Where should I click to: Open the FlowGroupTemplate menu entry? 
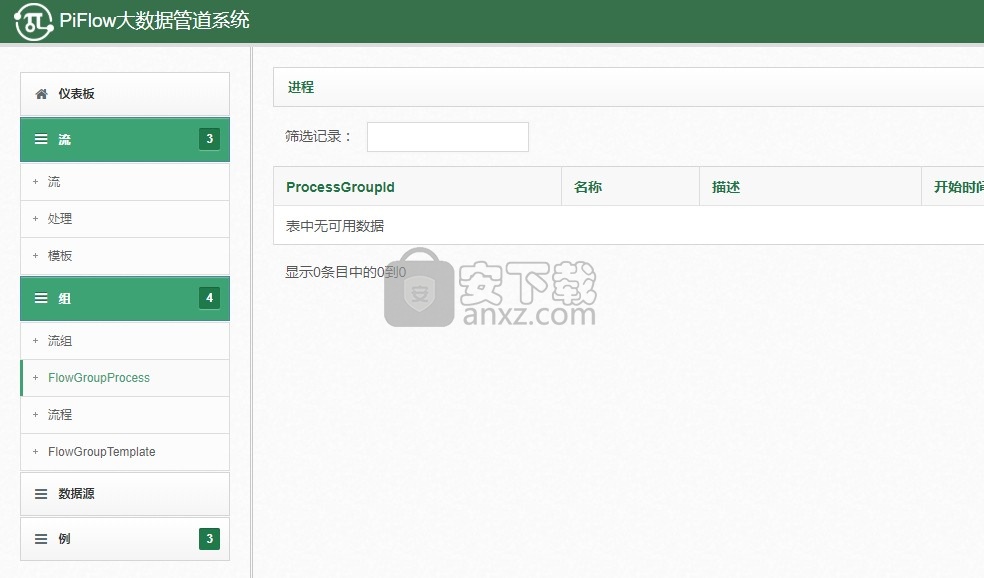(125, 452)
